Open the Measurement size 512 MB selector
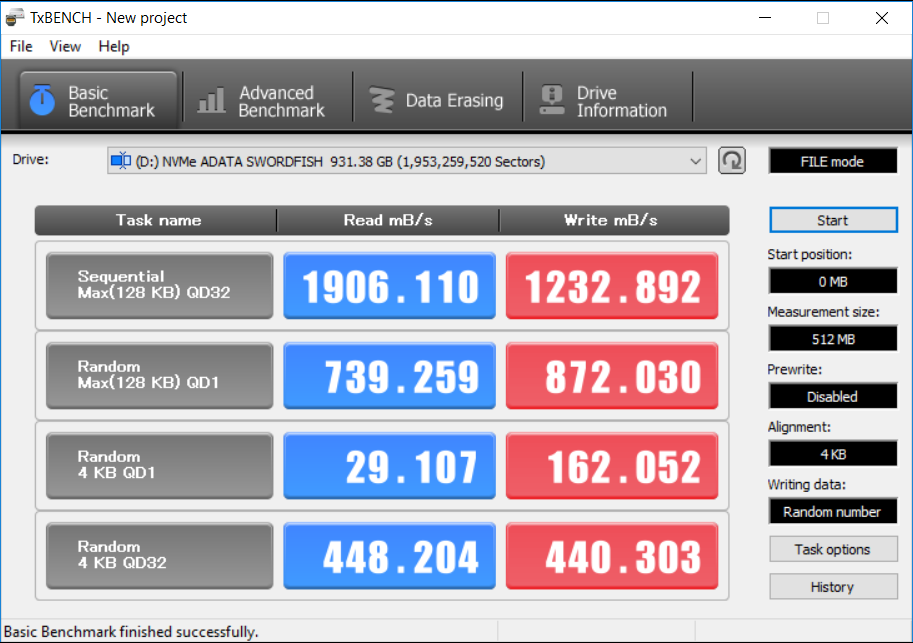Viewport: 913px width, 643px height. 832,339
